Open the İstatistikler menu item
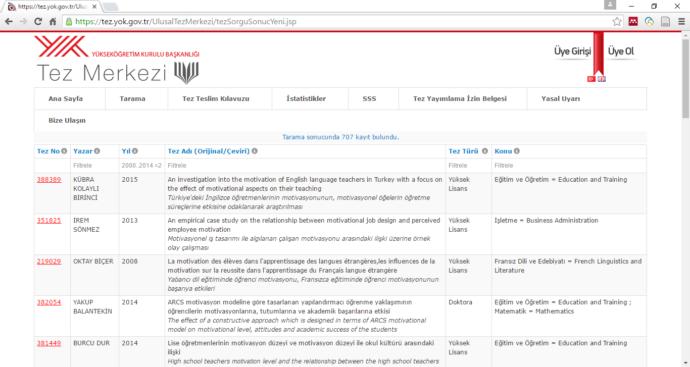Image resolution: width=690 pixels, height=367 pixels. tap(306, 99)
